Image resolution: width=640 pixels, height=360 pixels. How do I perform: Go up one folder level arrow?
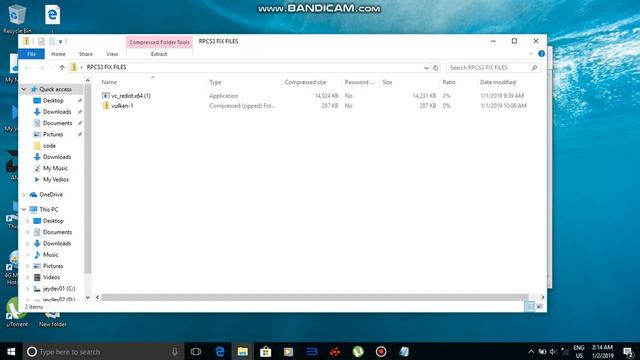point(62,67)
